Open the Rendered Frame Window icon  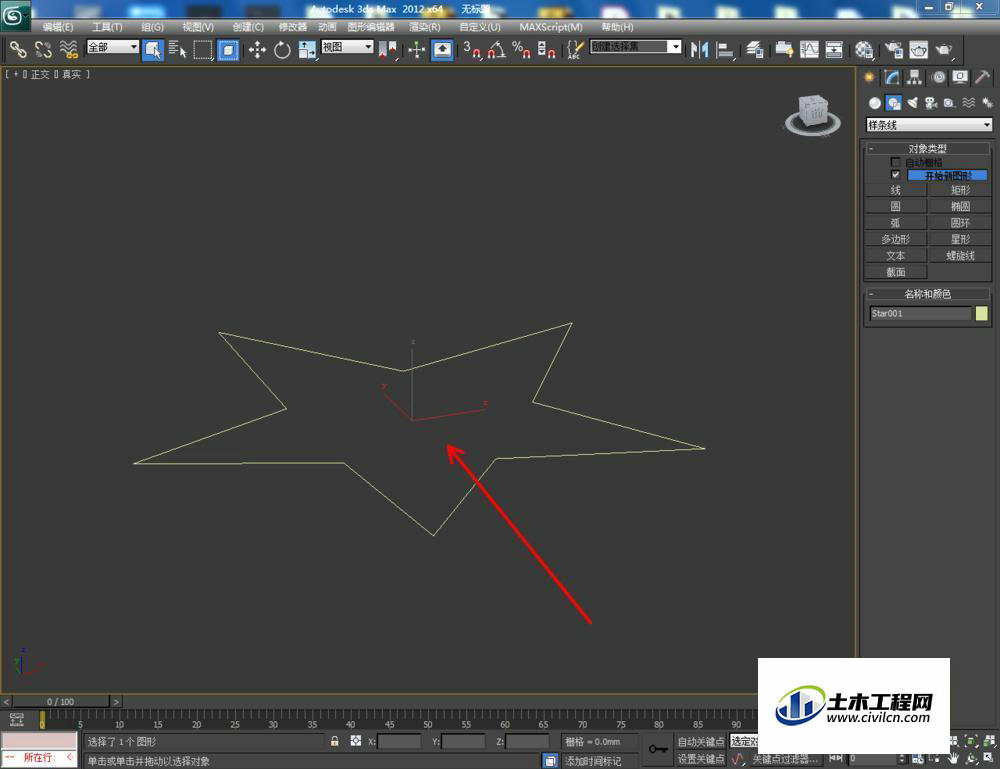(918, 50)
